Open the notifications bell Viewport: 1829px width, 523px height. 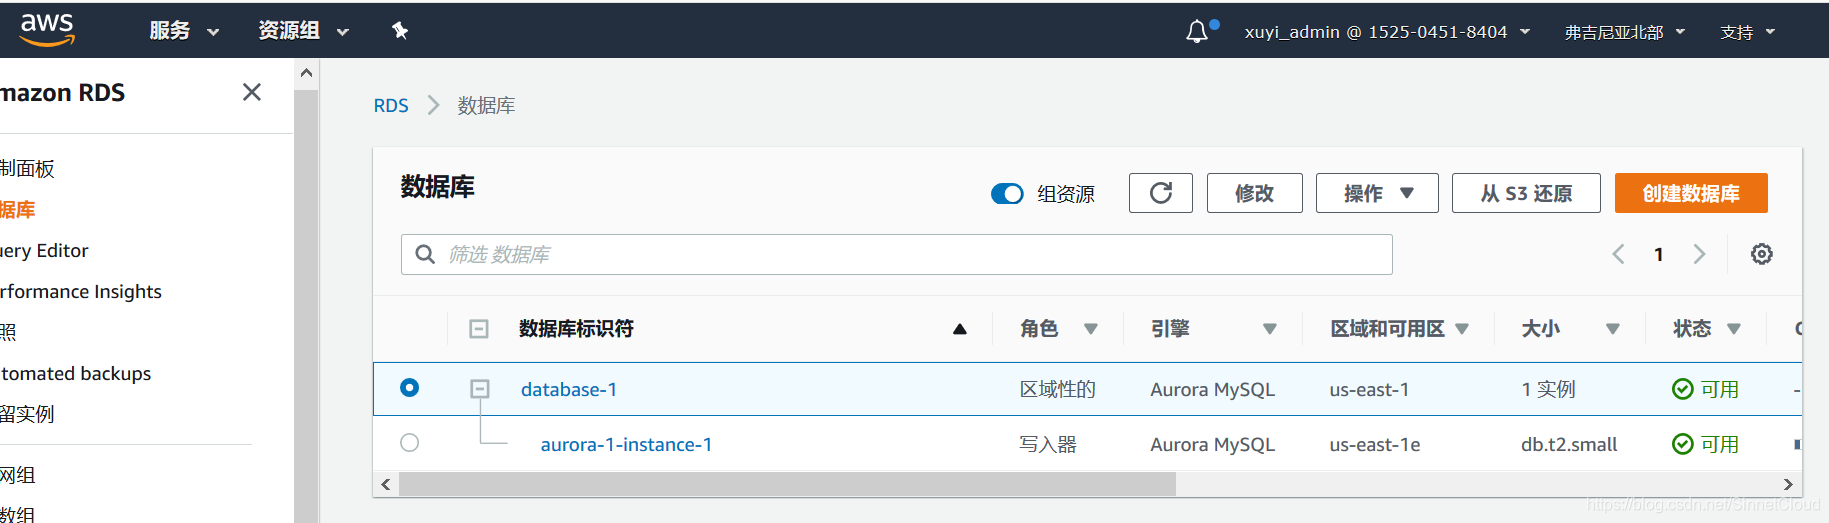point(1197,32)
